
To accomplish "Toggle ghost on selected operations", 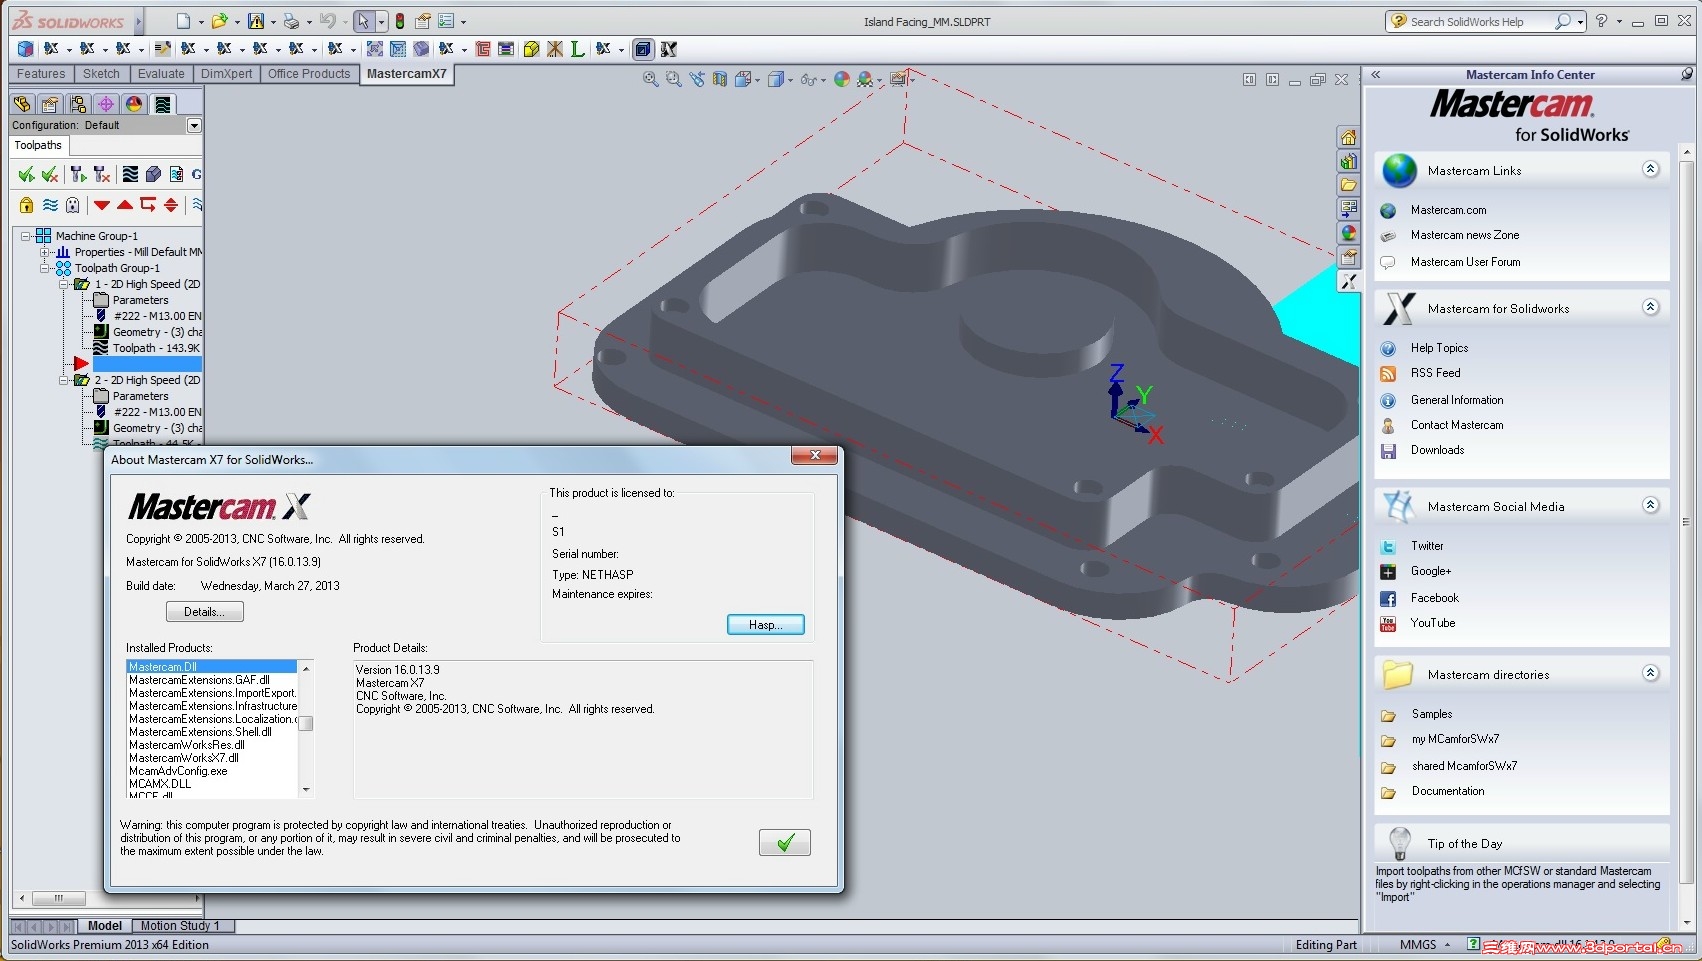I will click(x=73, y=205).
